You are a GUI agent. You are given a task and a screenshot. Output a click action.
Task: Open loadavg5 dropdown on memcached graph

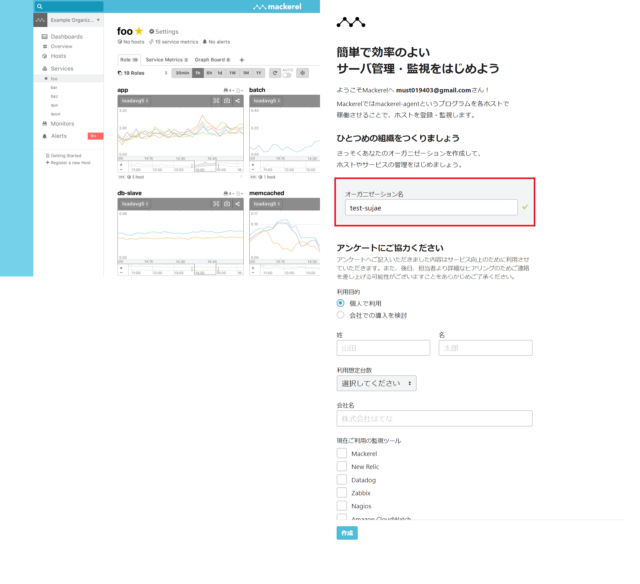pyautogui.click(x=267, y=204)
